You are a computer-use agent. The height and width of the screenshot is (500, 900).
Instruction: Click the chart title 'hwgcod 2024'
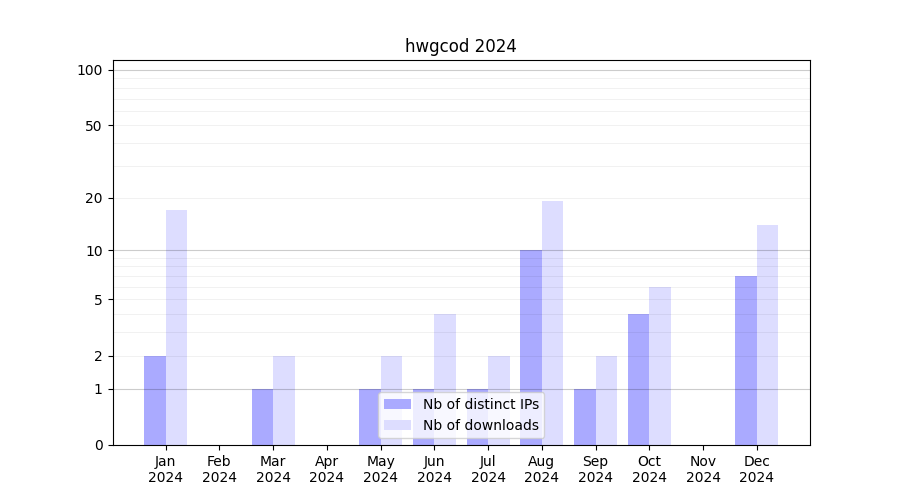point(460,46)
